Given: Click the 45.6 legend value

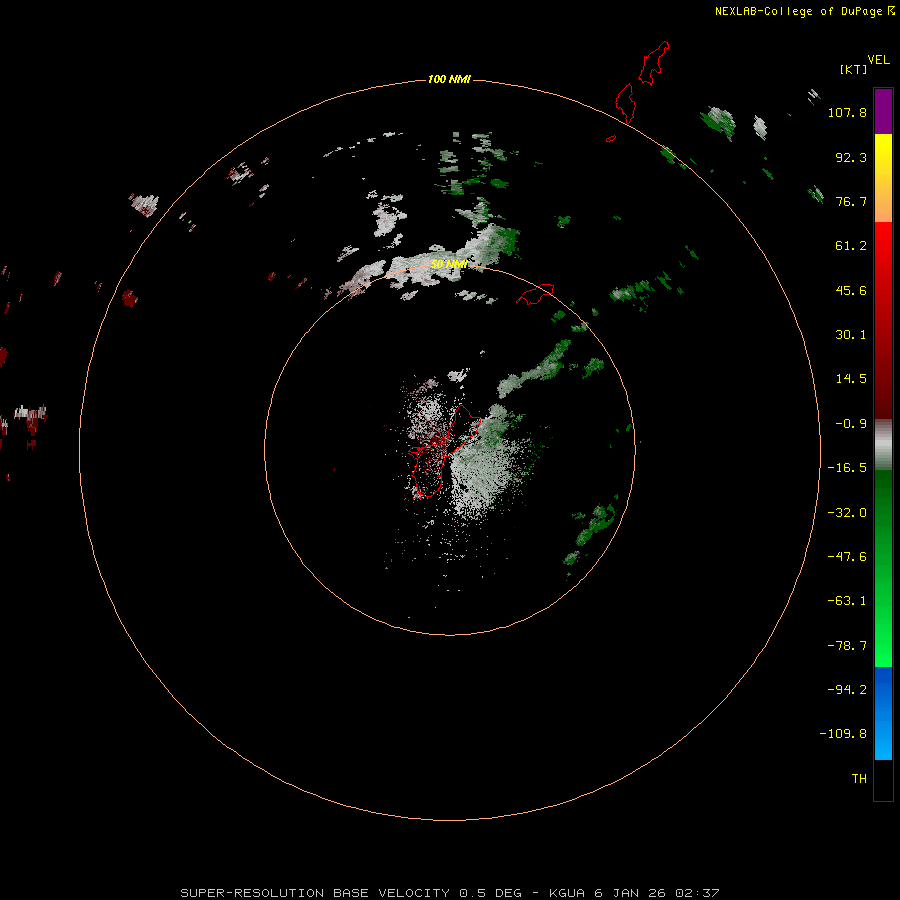Looking at the screenshot, I should [x=851, y=290].
